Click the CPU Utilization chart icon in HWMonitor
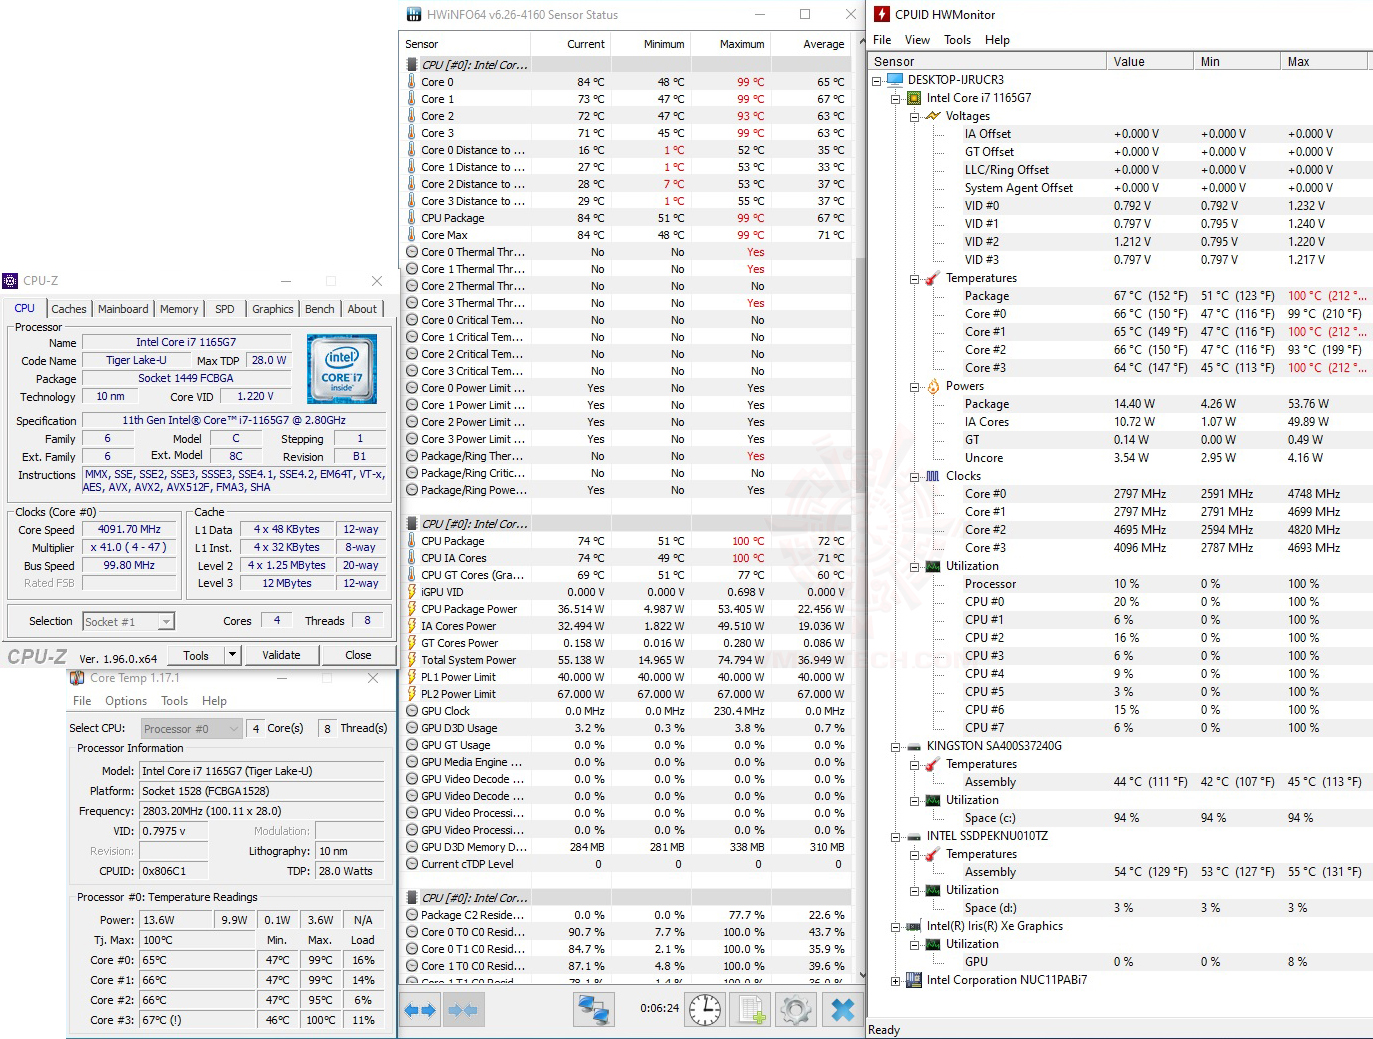The width and height of the screenshot is (1373, 1039). [x=933, y=566]
